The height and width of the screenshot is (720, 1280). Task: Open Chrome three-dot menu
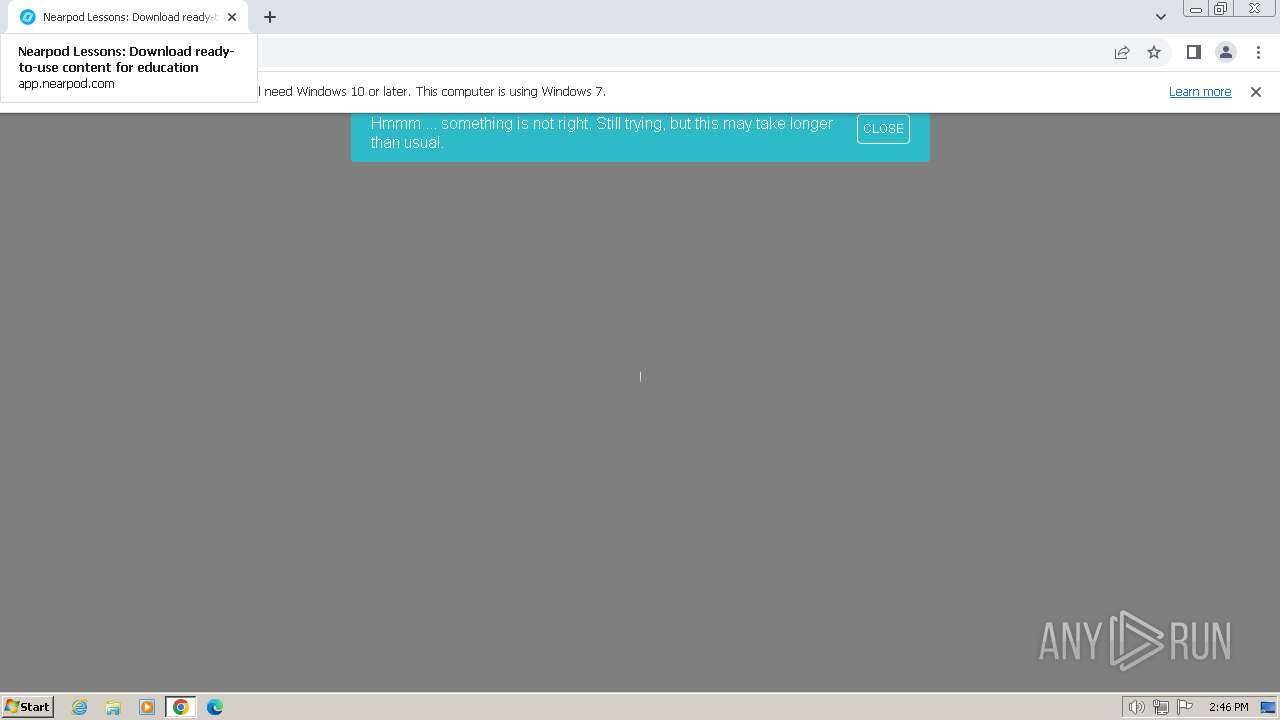click(1258, 52)
